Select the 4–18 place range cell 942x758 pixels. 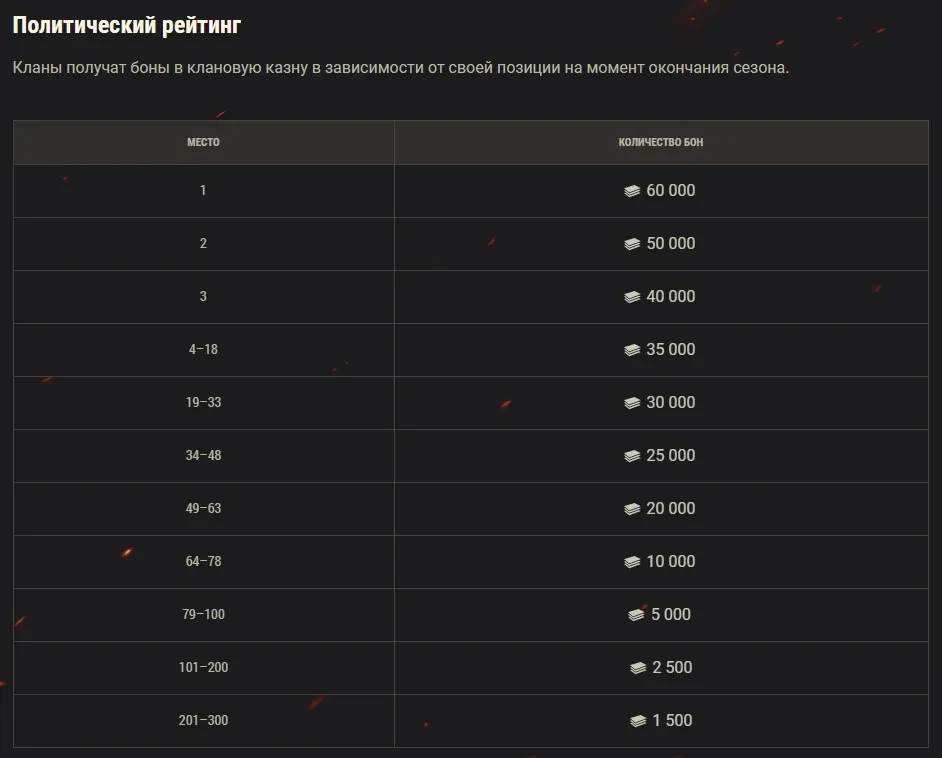[203, 350]
